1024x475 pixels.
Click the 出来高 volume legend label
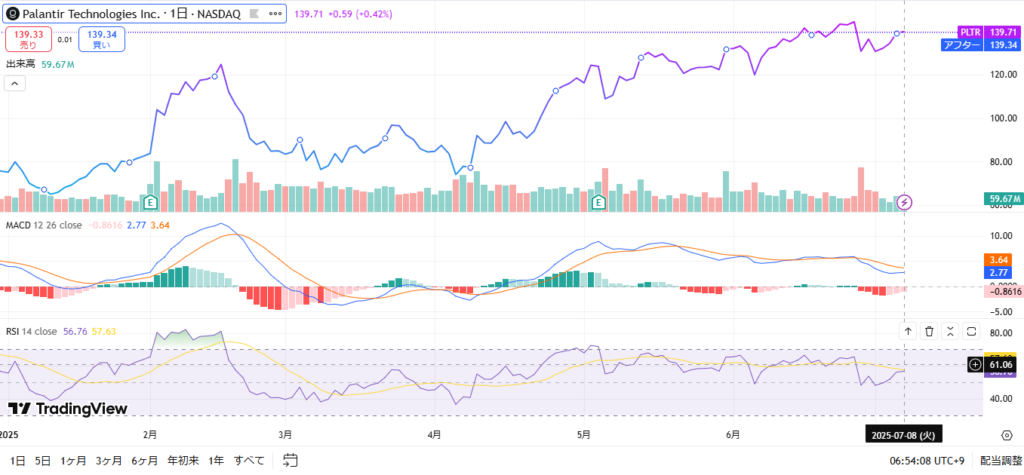21,64
